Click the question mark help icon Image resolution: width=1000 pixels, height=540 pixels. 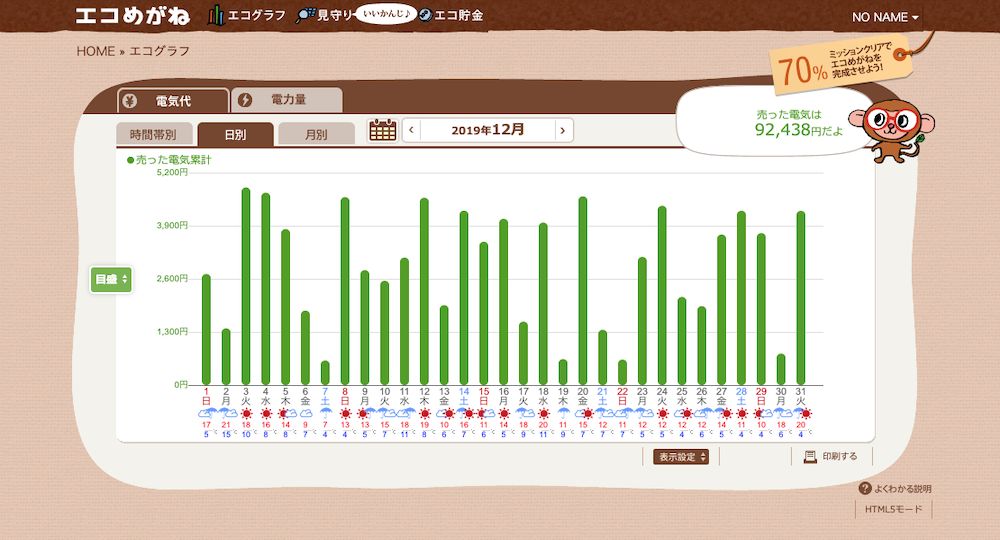(x=865, y=489)
